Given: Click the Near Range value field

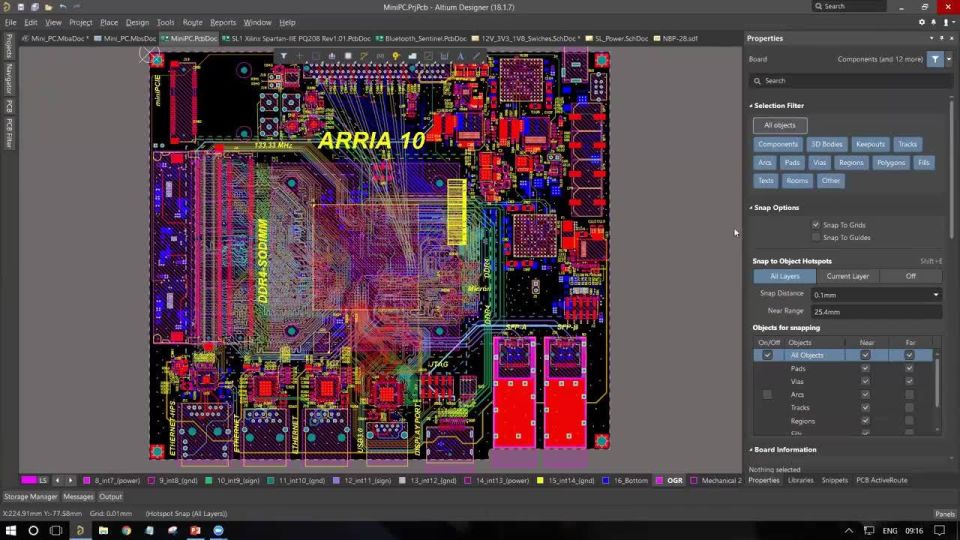Looking at the screenshot, I should (x=876, y=312).
